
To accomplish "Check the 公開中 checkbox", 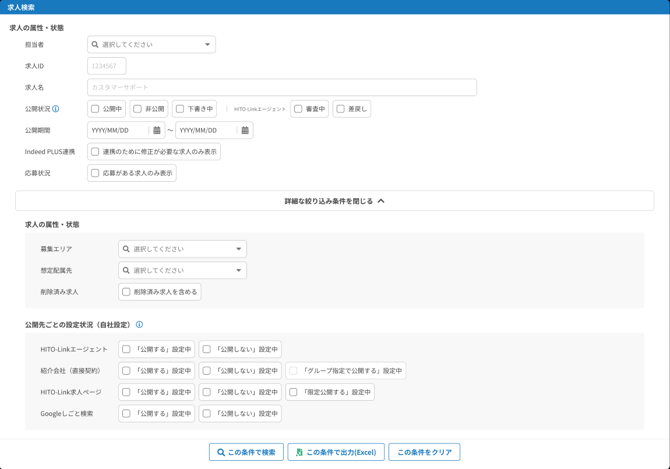I will pos(95,109).
